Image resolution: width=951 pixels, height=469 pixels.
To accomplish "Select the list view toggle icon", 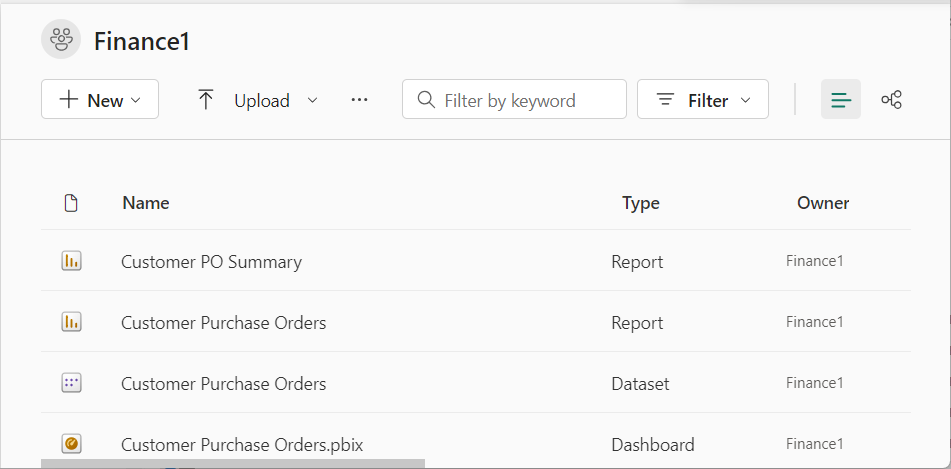I will coord(841,100).
